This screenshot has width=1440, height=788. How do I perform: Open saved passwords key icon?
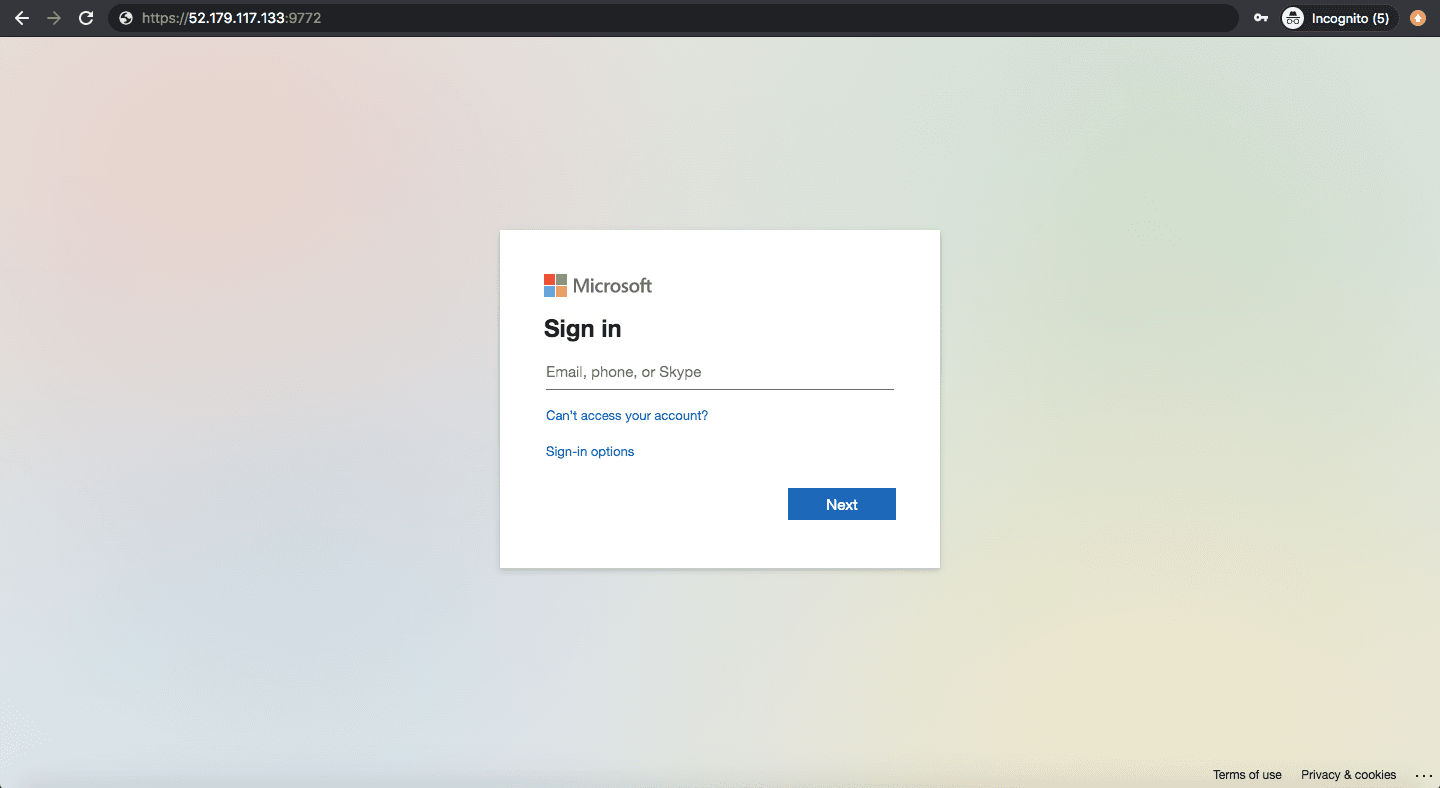(1261, 18)
